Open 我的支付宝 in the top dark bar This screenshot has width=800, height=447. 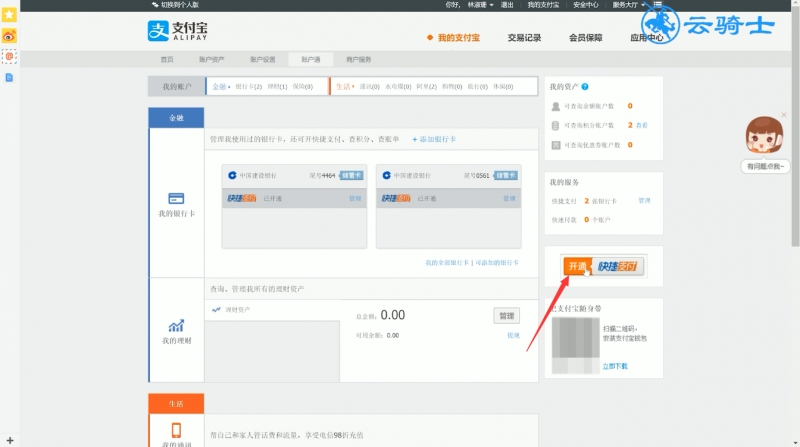[x=543, y=5]
